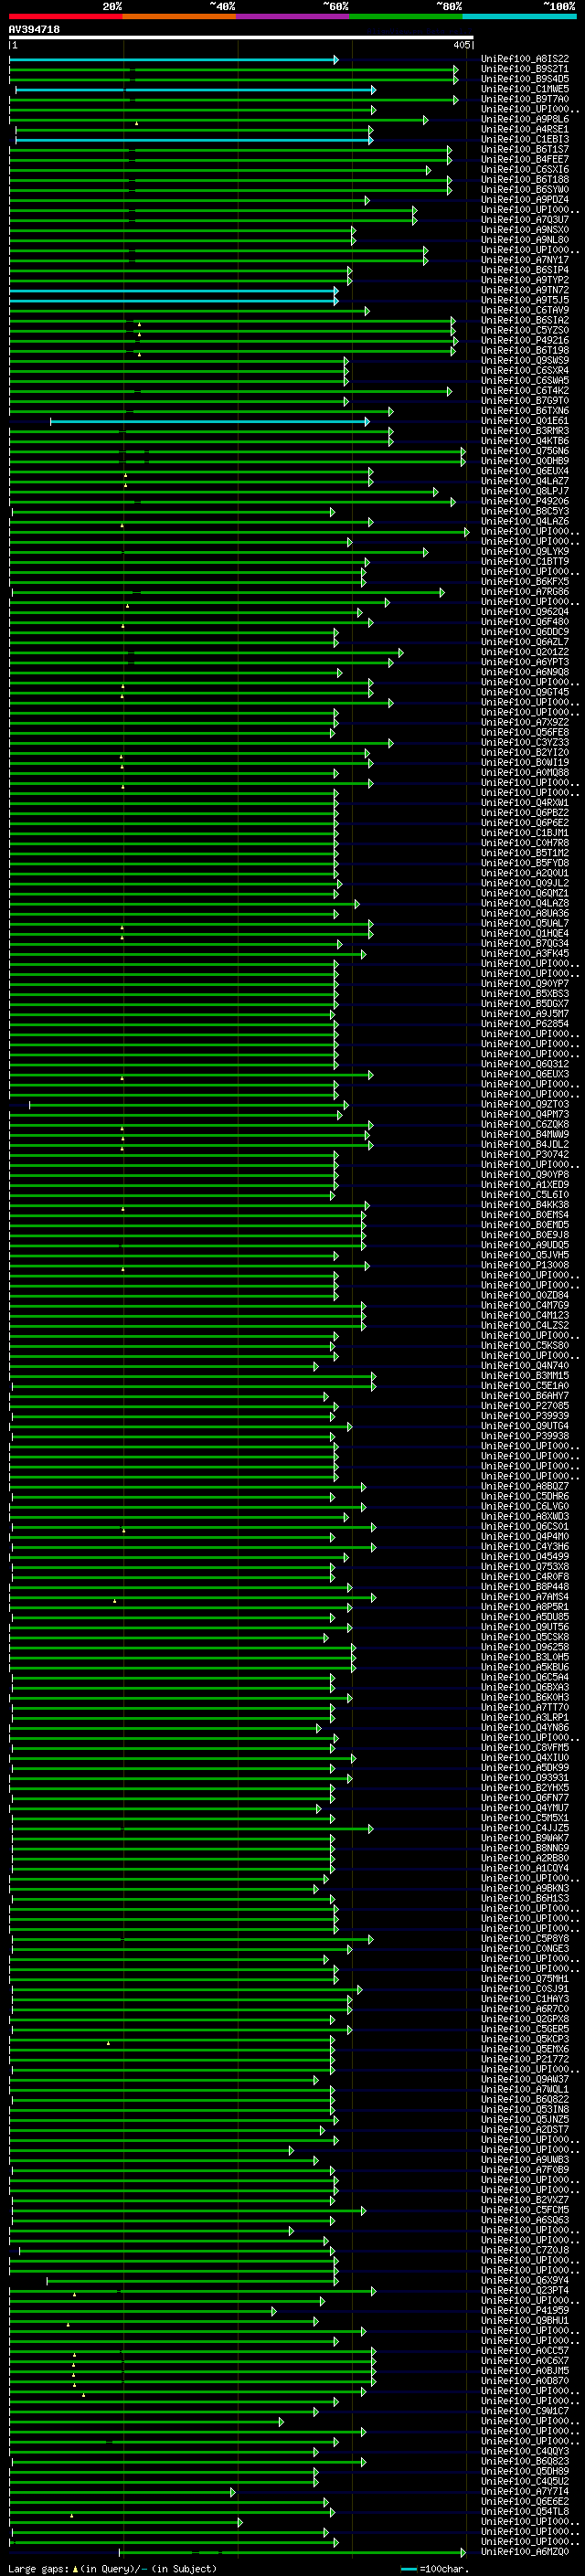Viewport: 585px width, 2576px height.
Task: Select the UniRef100_B6SIP4 label
Action: [x=525, y=270]
